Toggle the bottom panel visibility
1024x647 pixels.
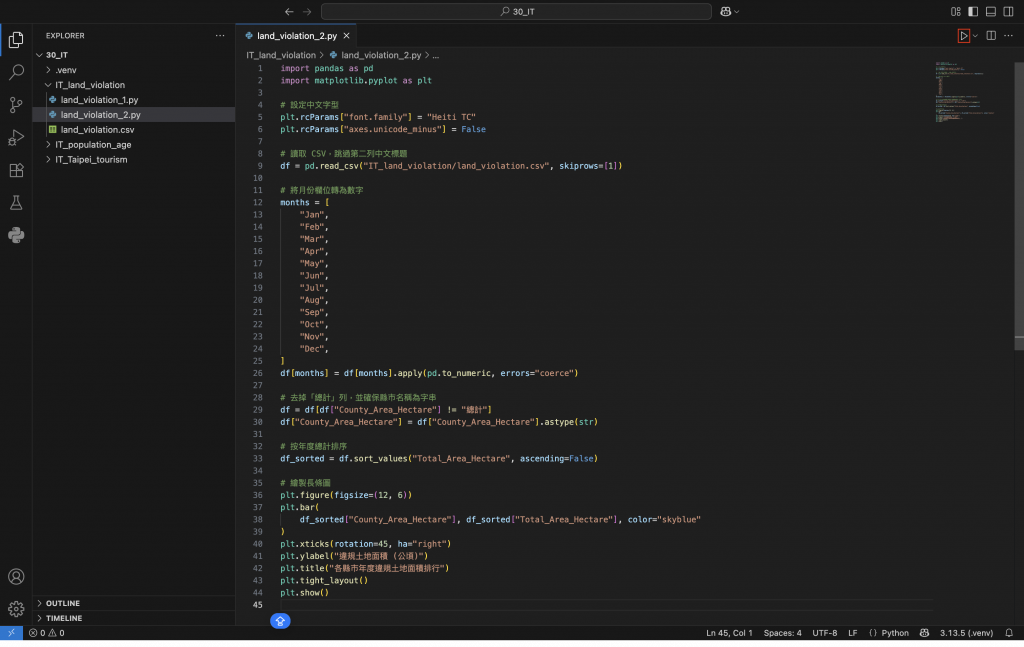991,12
